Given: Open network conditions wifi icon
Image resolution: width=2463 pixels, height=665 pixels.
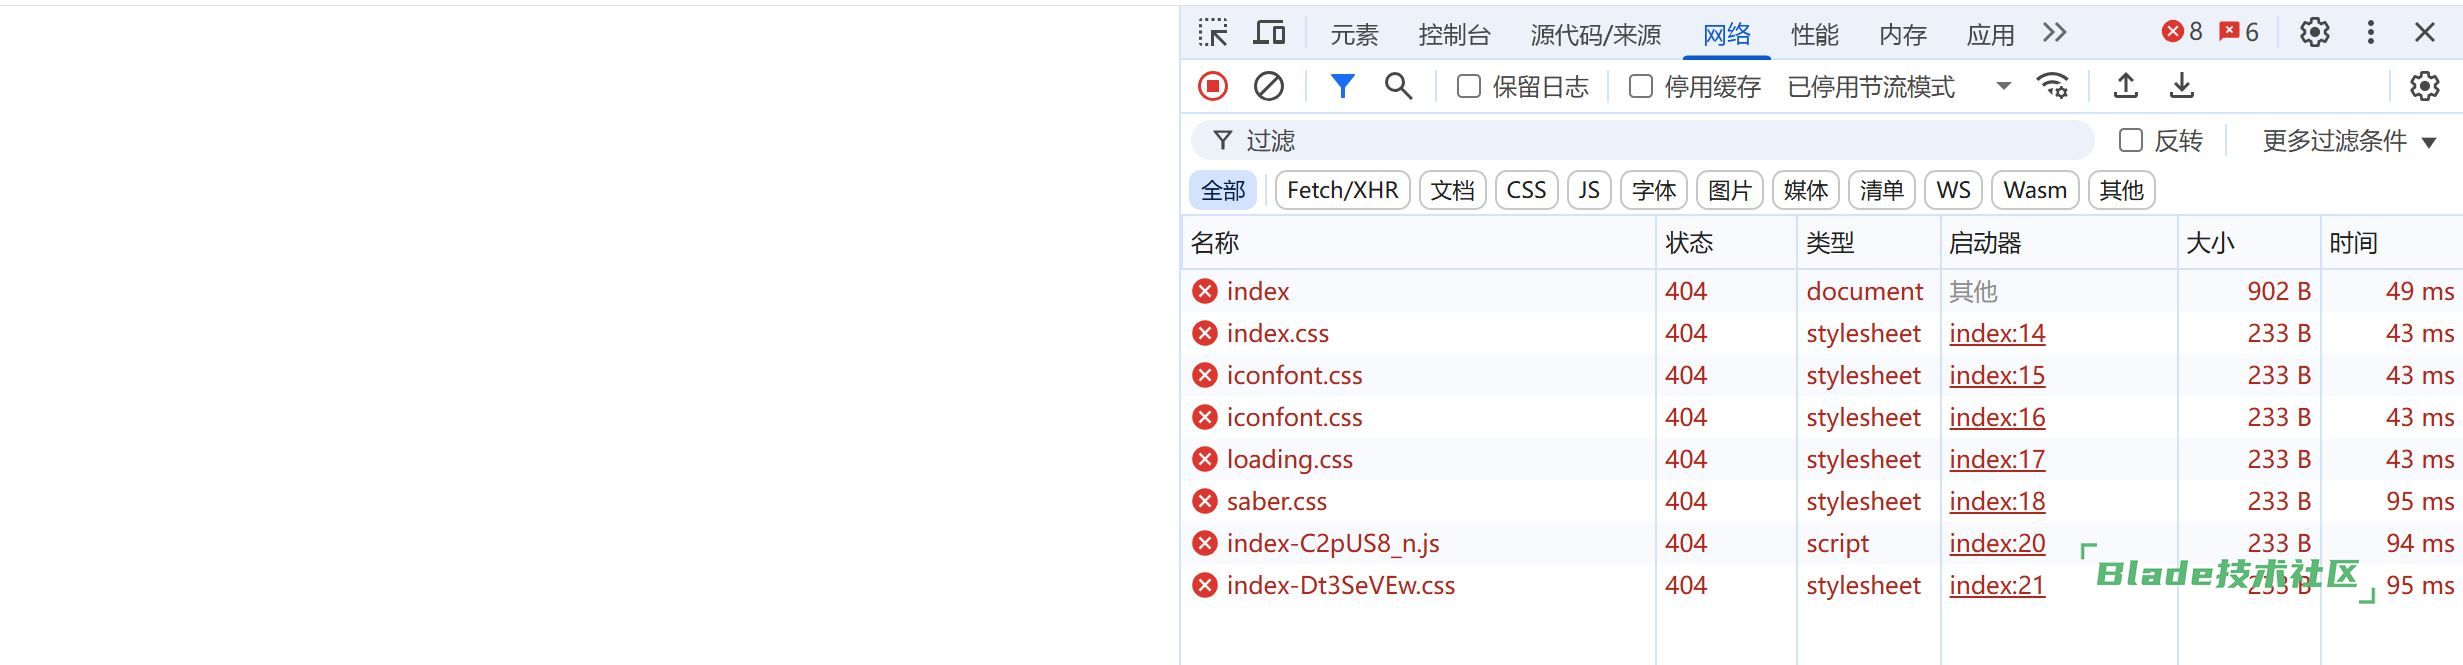Looking at the screenshot, I should 2053,86.
